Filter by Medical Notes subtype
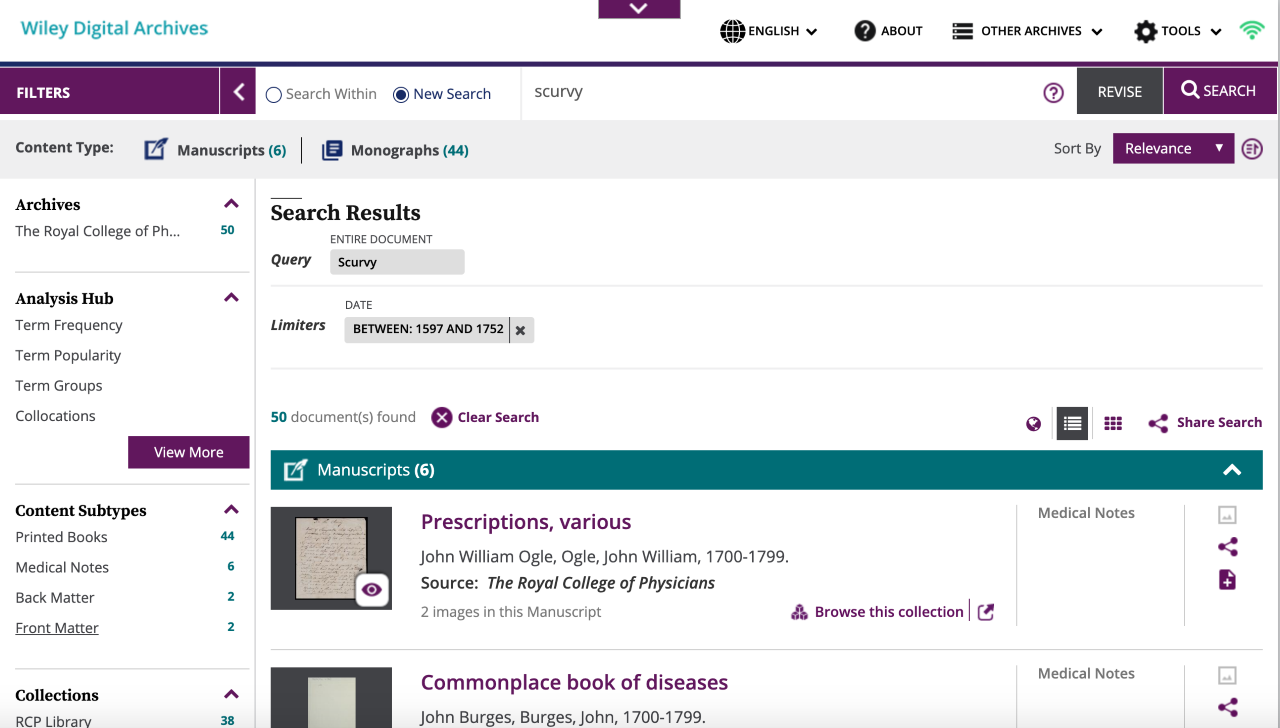 click(x=62, y=567)
